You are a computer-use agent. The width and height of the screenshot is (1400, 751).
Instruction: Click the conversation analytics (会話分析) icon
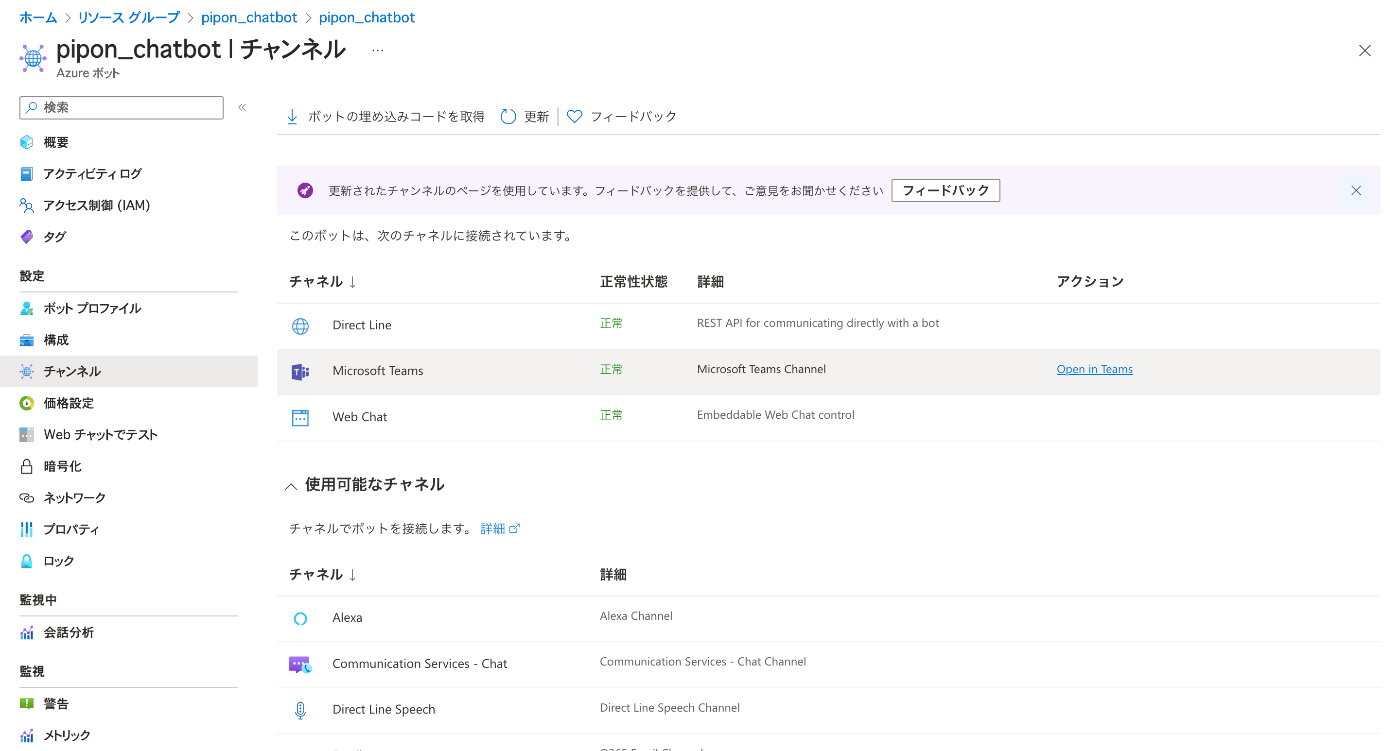[27, 632]
